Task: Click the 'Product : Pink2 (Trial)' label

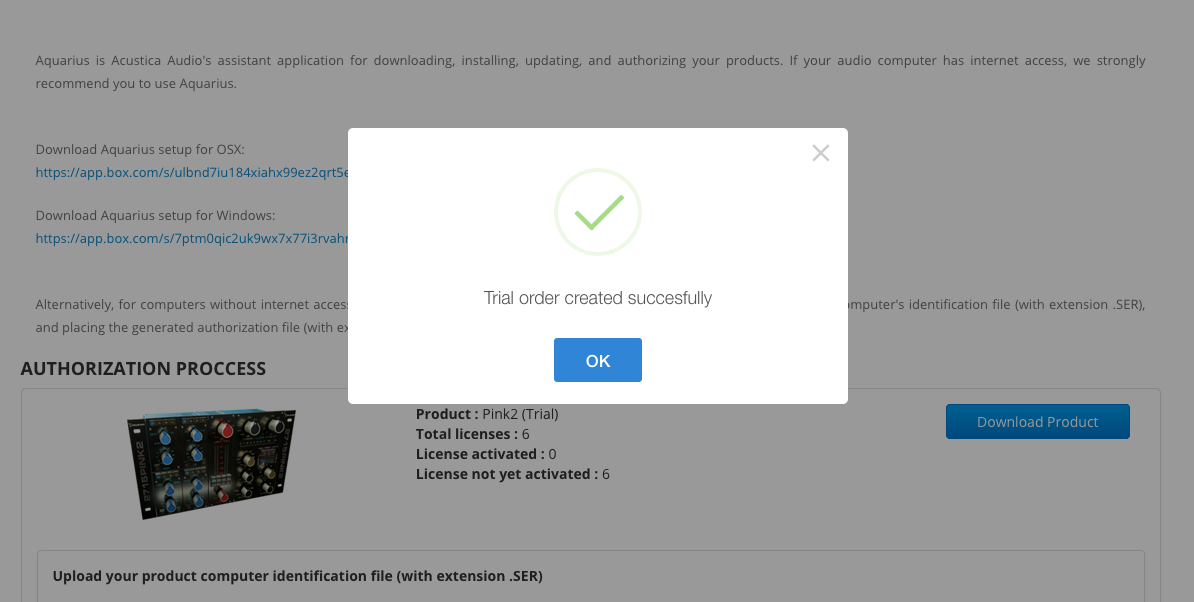Action: click(x=486, y=414)
